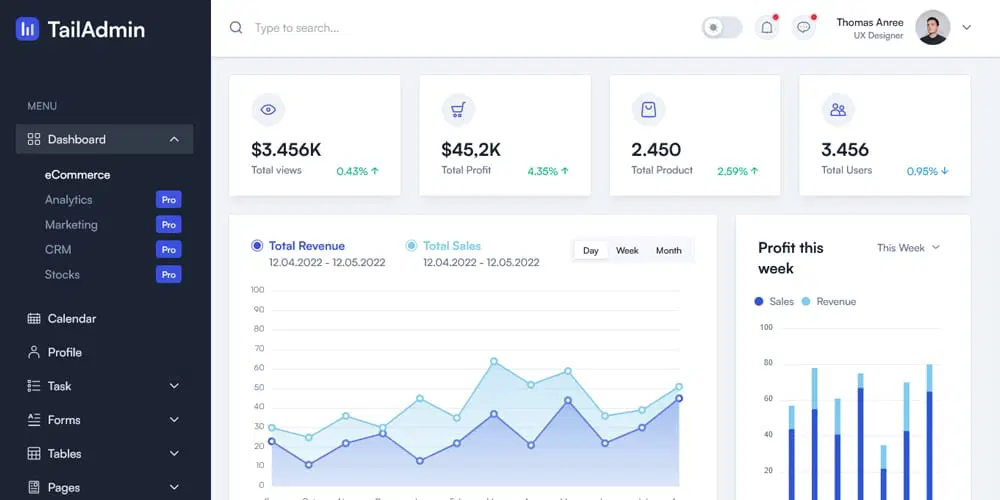This screenshot has height=500, width=1000.
Task: Click the Task list icon
Action: (34, 386)
